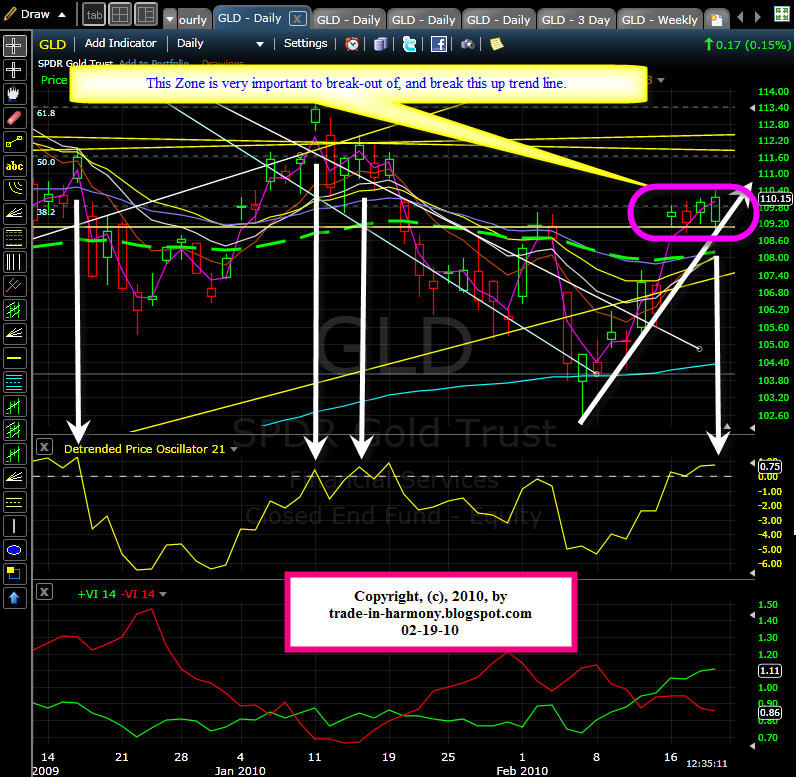Select the triple vertical lines tool

14,262
